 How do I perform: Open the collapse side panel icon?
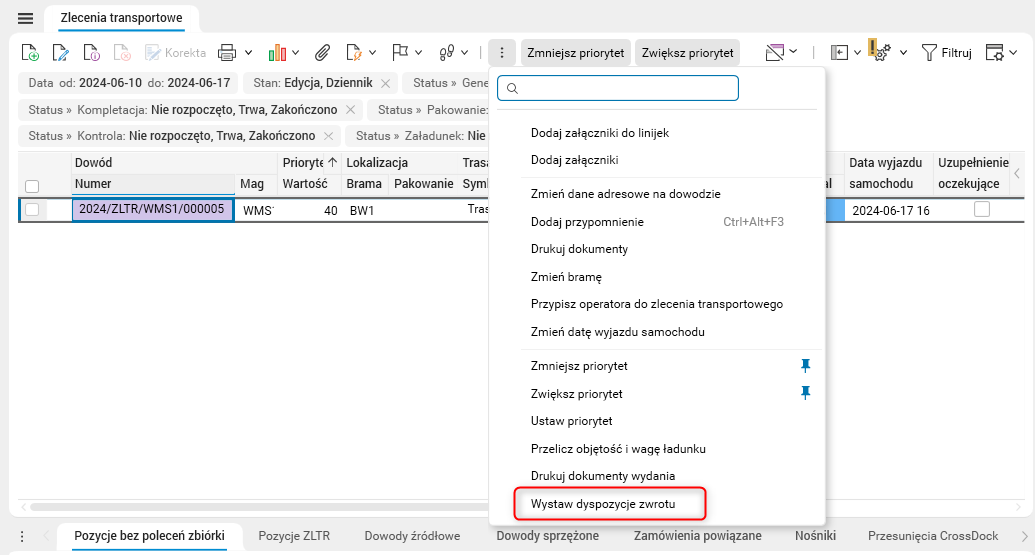pos(839,53)
